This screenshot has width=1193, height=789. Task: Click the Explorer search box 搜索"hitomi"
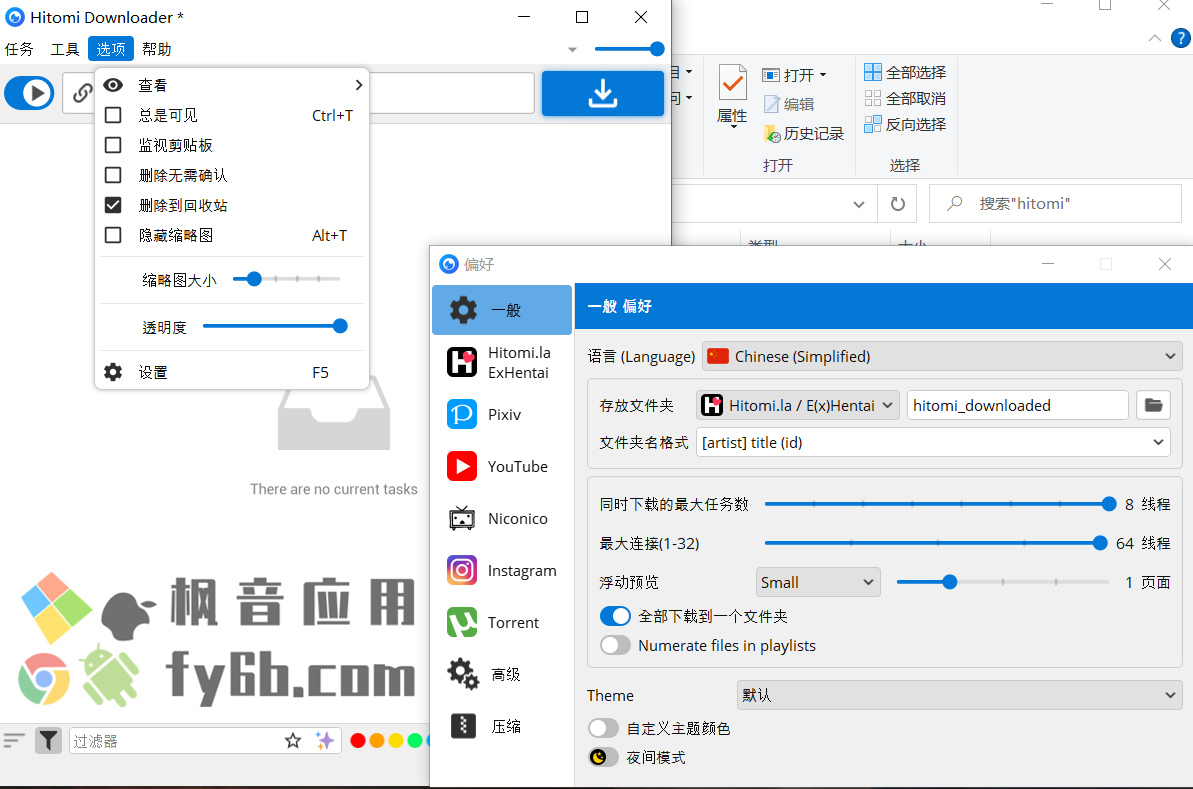pos(1055,204)
